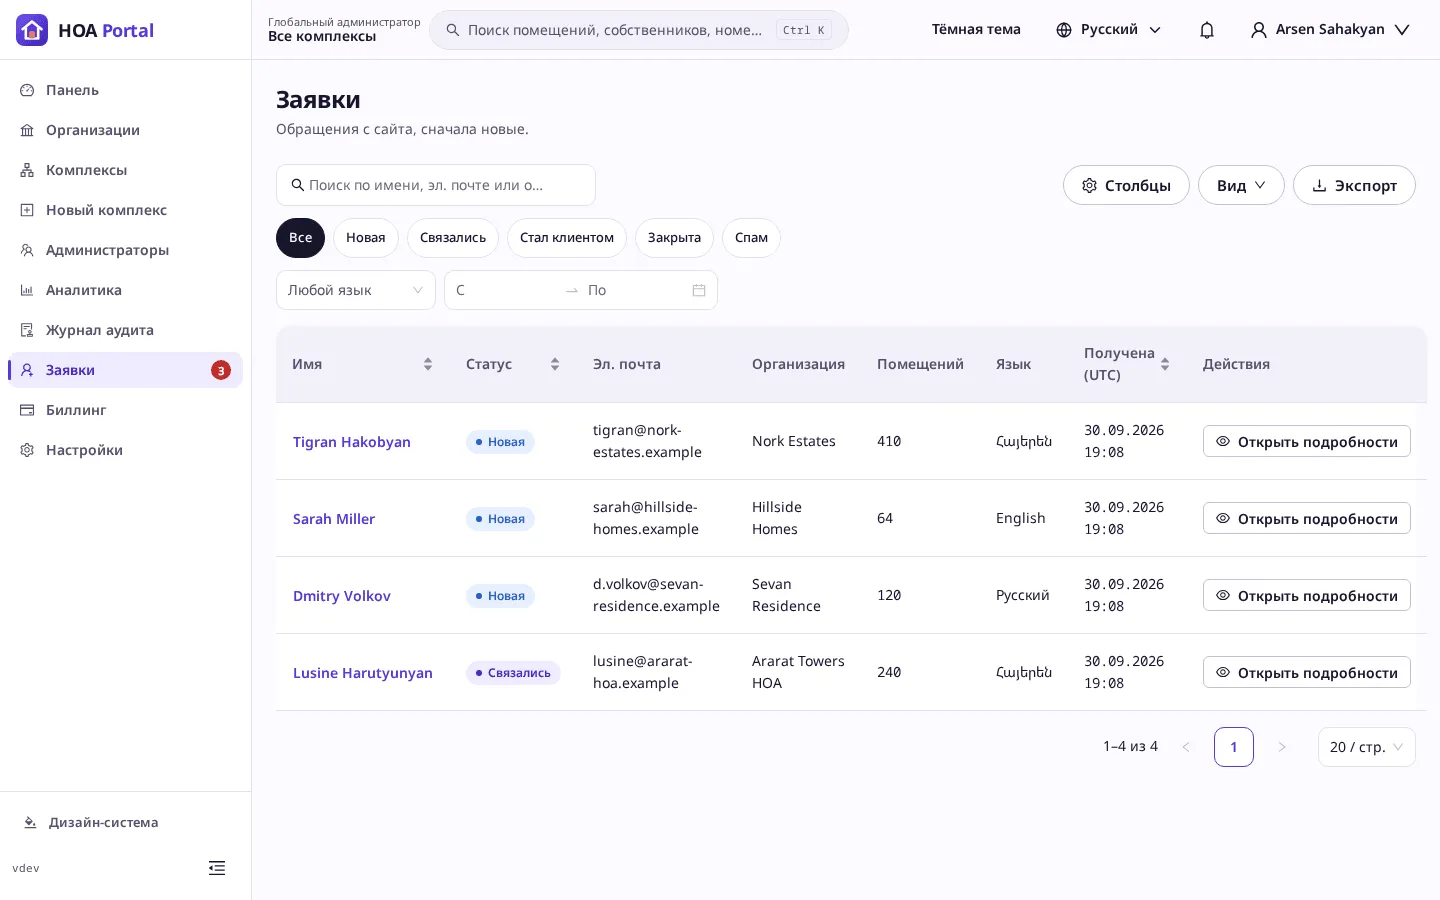
Task: Click the red badge on Заявки
Action: (x=221, y=370)
